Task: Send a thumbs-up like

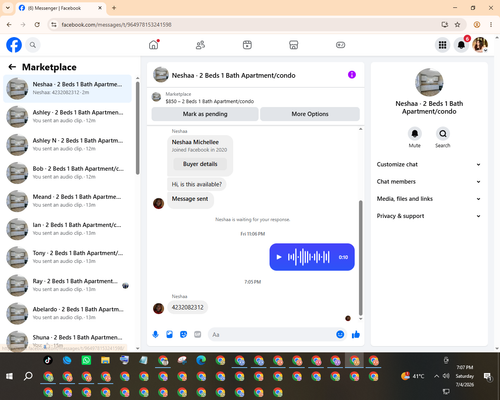Action: click(x=356, y=334)
